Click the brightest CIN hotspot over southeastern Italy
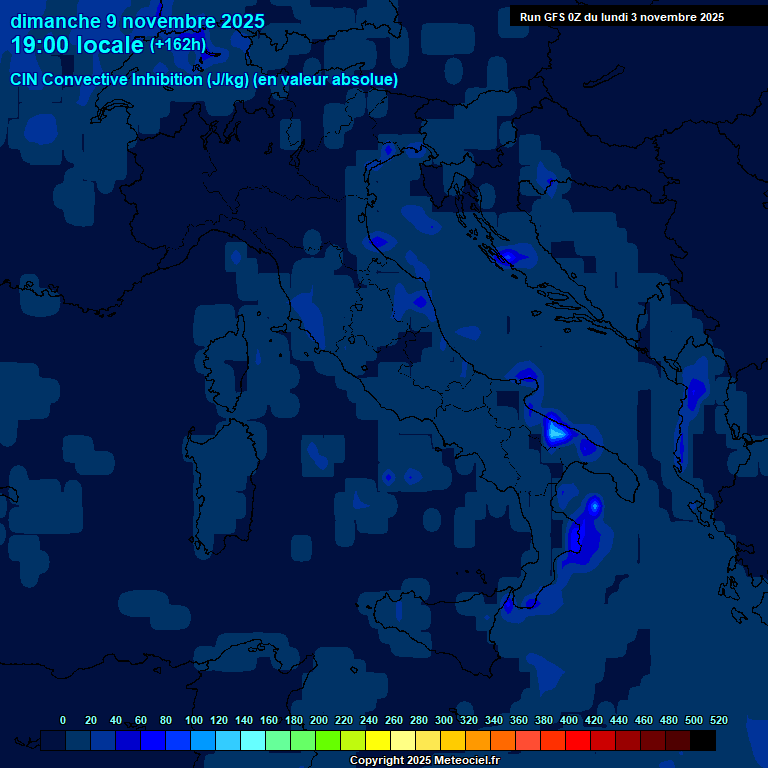This screenshot has width=768, height=768. (x=555, y=431)
